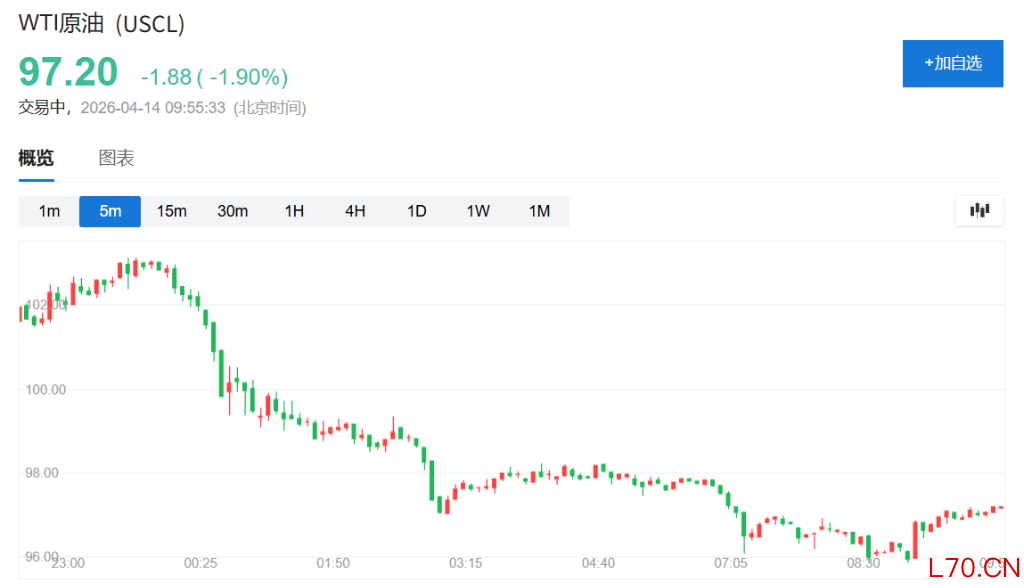The height and width of the screenshot is (588, 1024).
Task: Click the +加自选 add to watchlist button
Action: (x=952, y=63)
